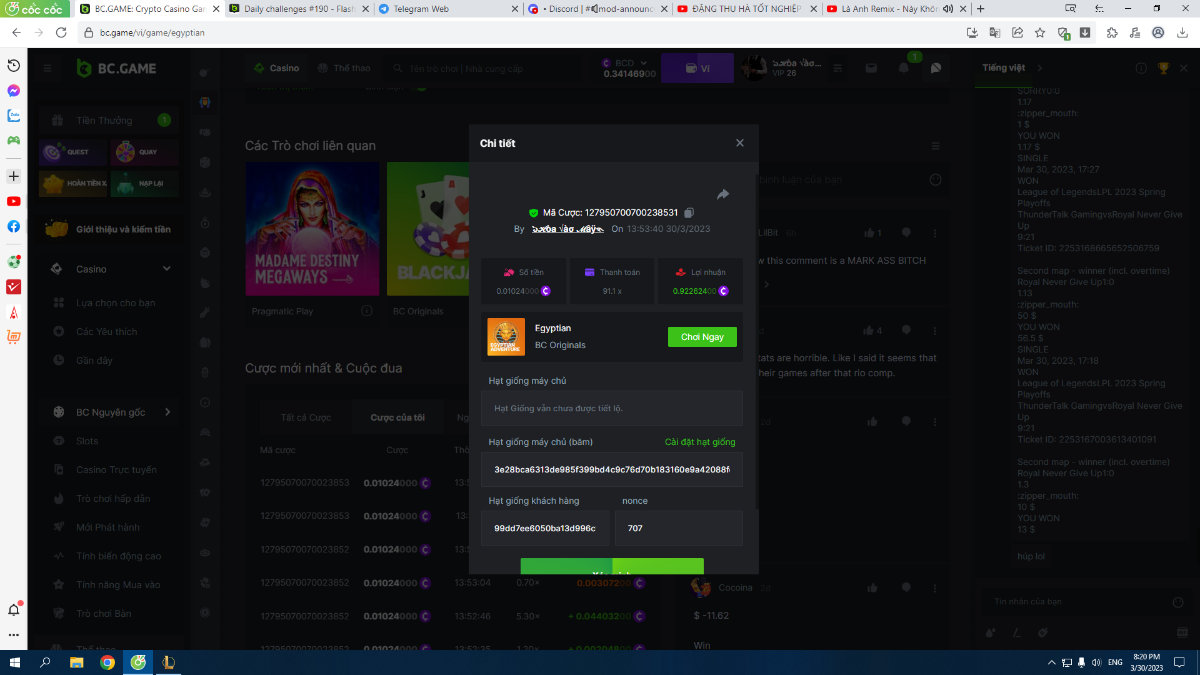Screen dimensions: 1200x675
Task: Copy the bet ID using the copy icon
Action: click(x=689, y=213)
